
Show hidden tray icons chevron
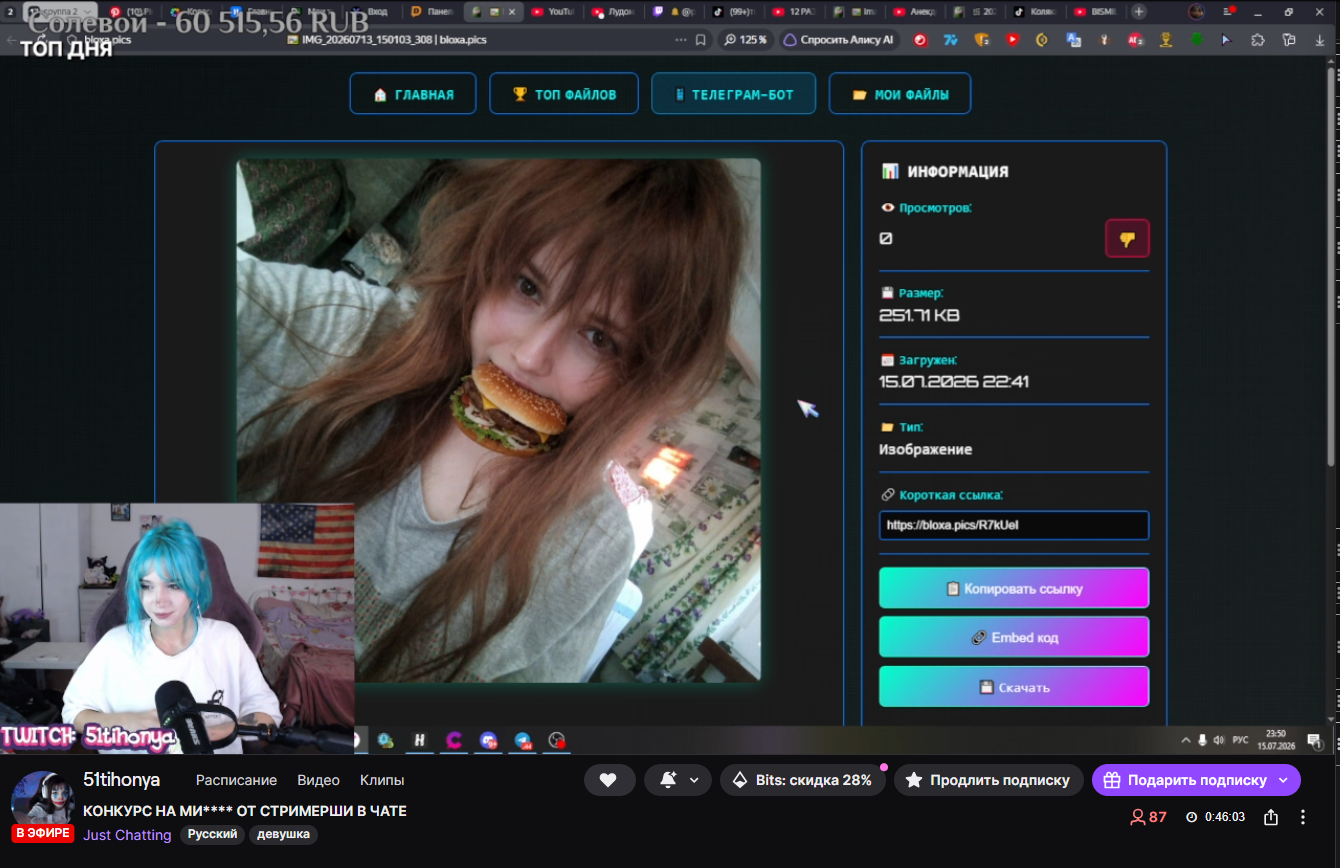(x=1186, y=740)
